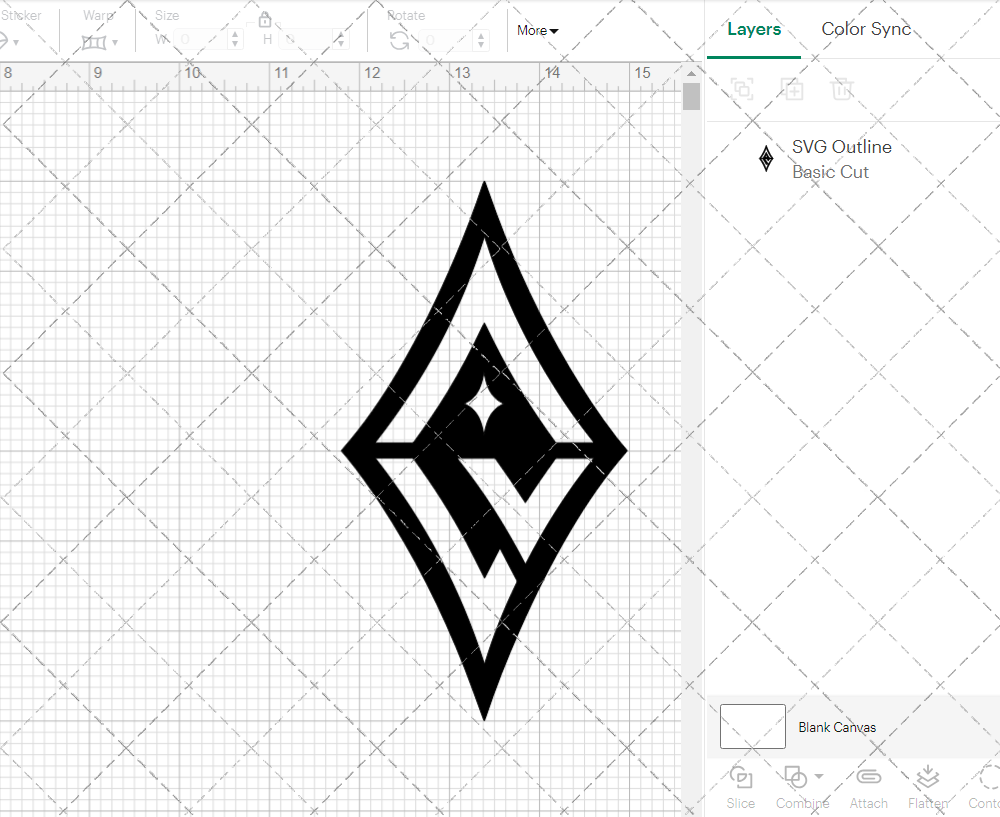Click the Delete layer trash icon

843,89
